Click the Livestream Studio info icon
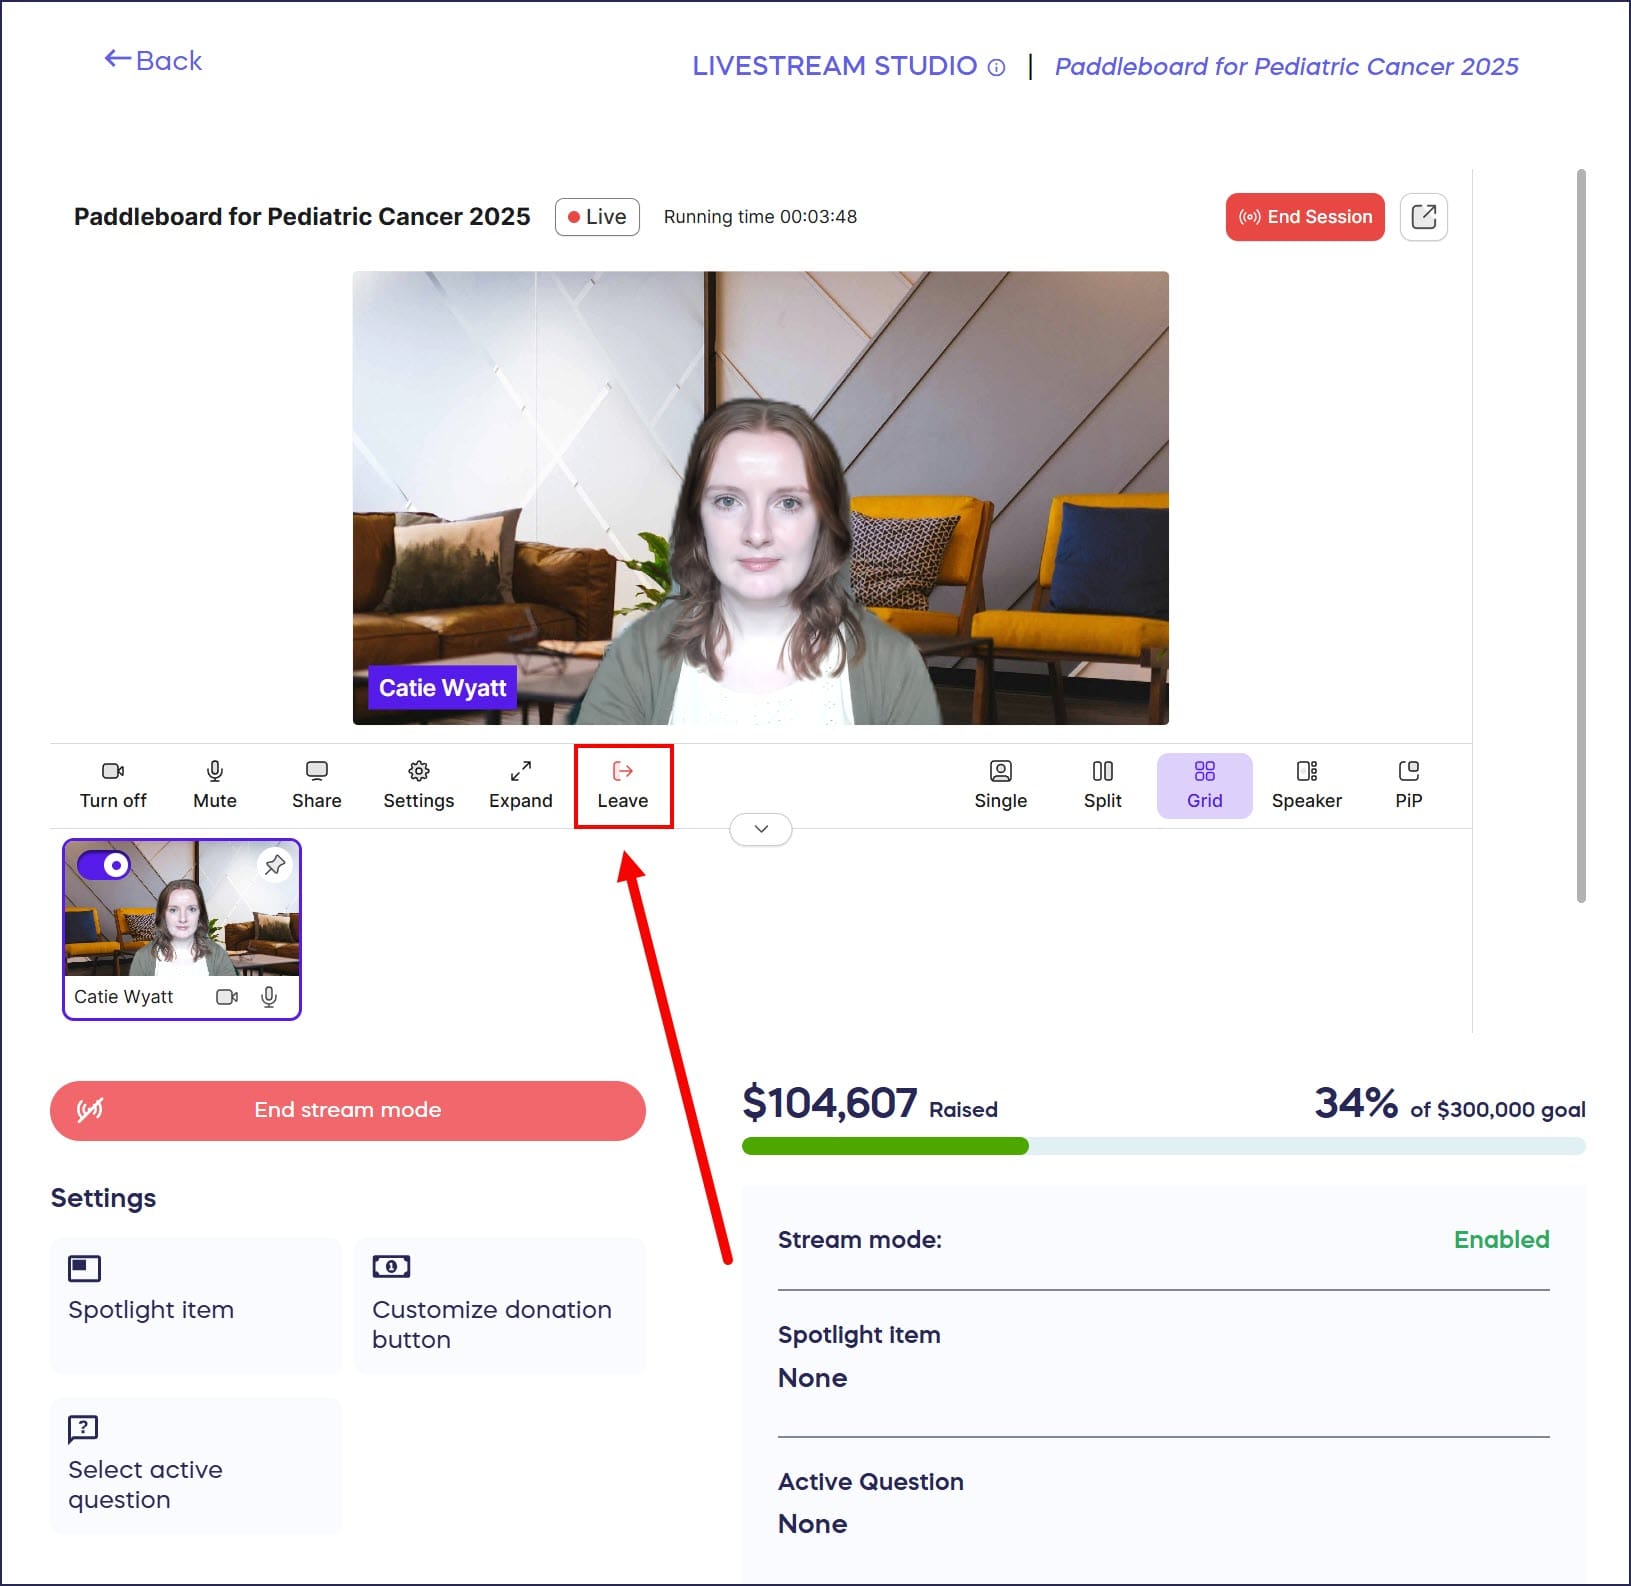 996,68
